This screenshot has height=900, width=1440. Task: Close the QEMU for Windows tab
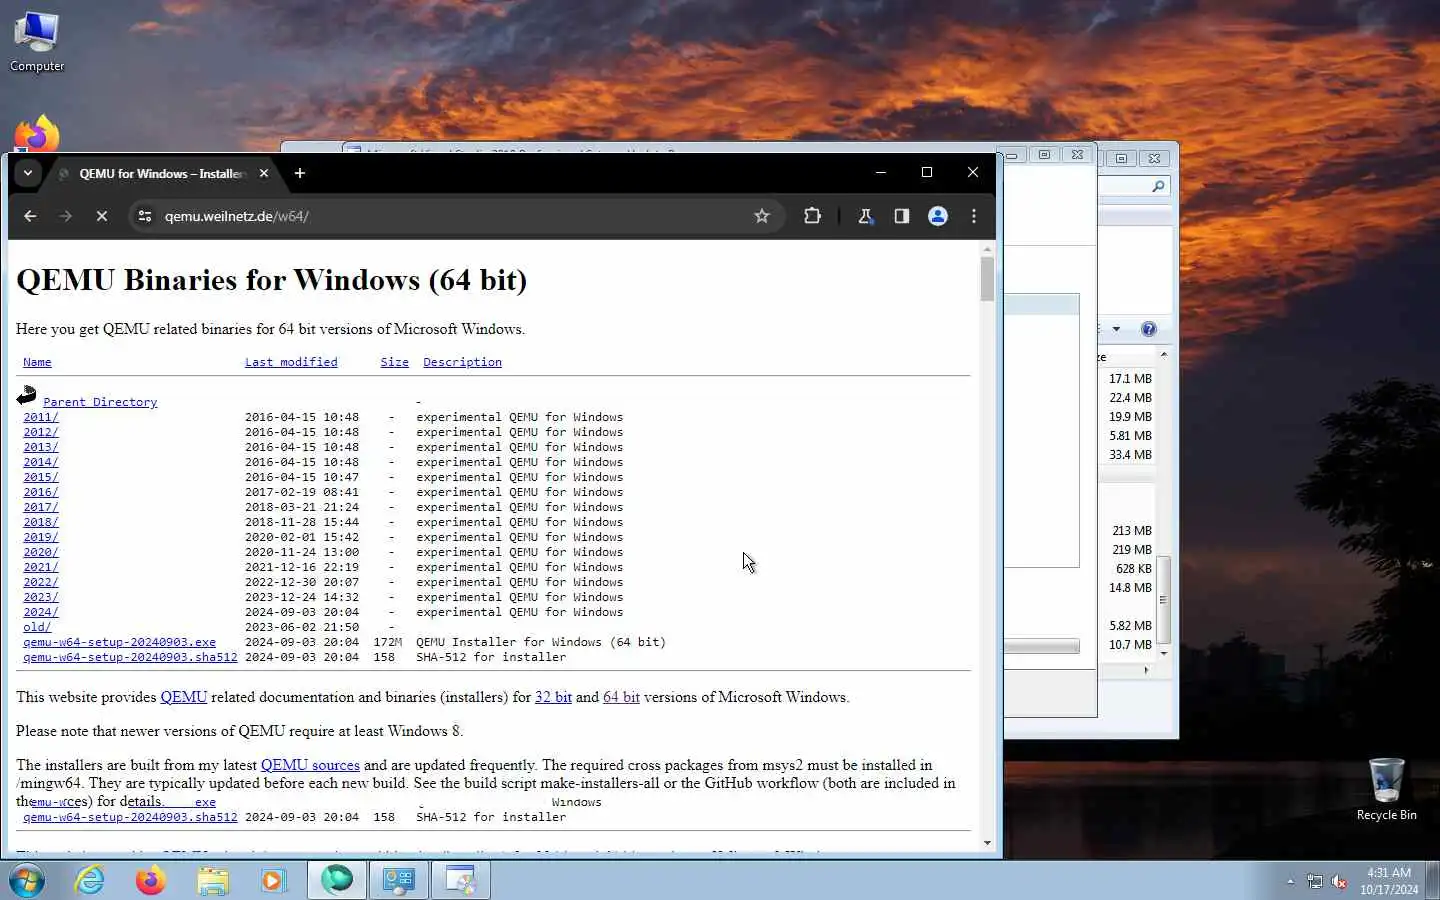[x=264, y=173]
